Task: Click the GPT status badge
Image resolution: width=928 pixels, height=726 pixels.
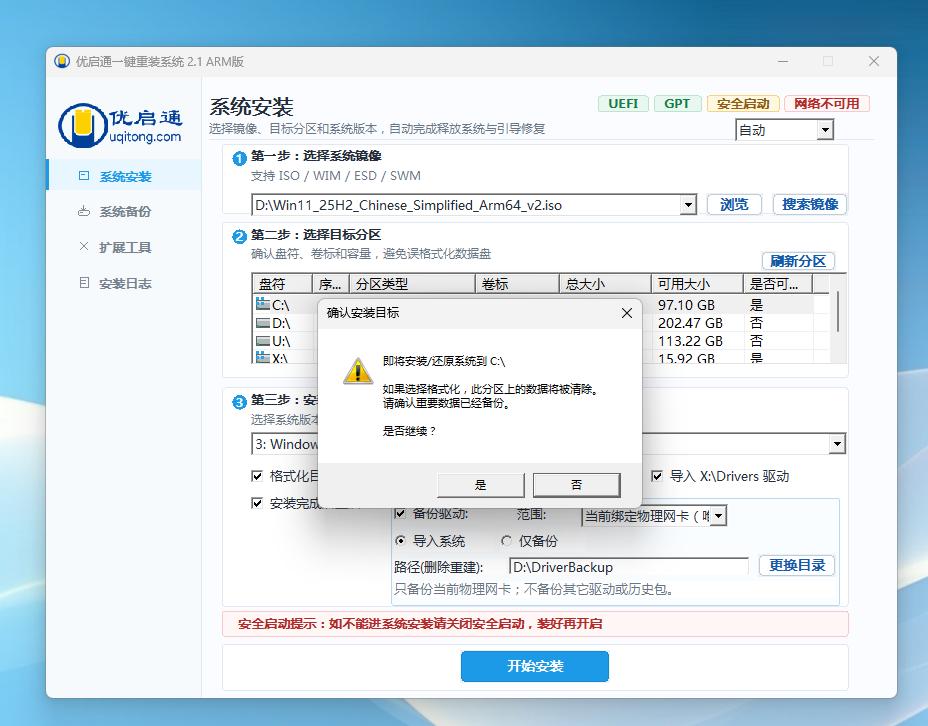Action: (677, 104)
